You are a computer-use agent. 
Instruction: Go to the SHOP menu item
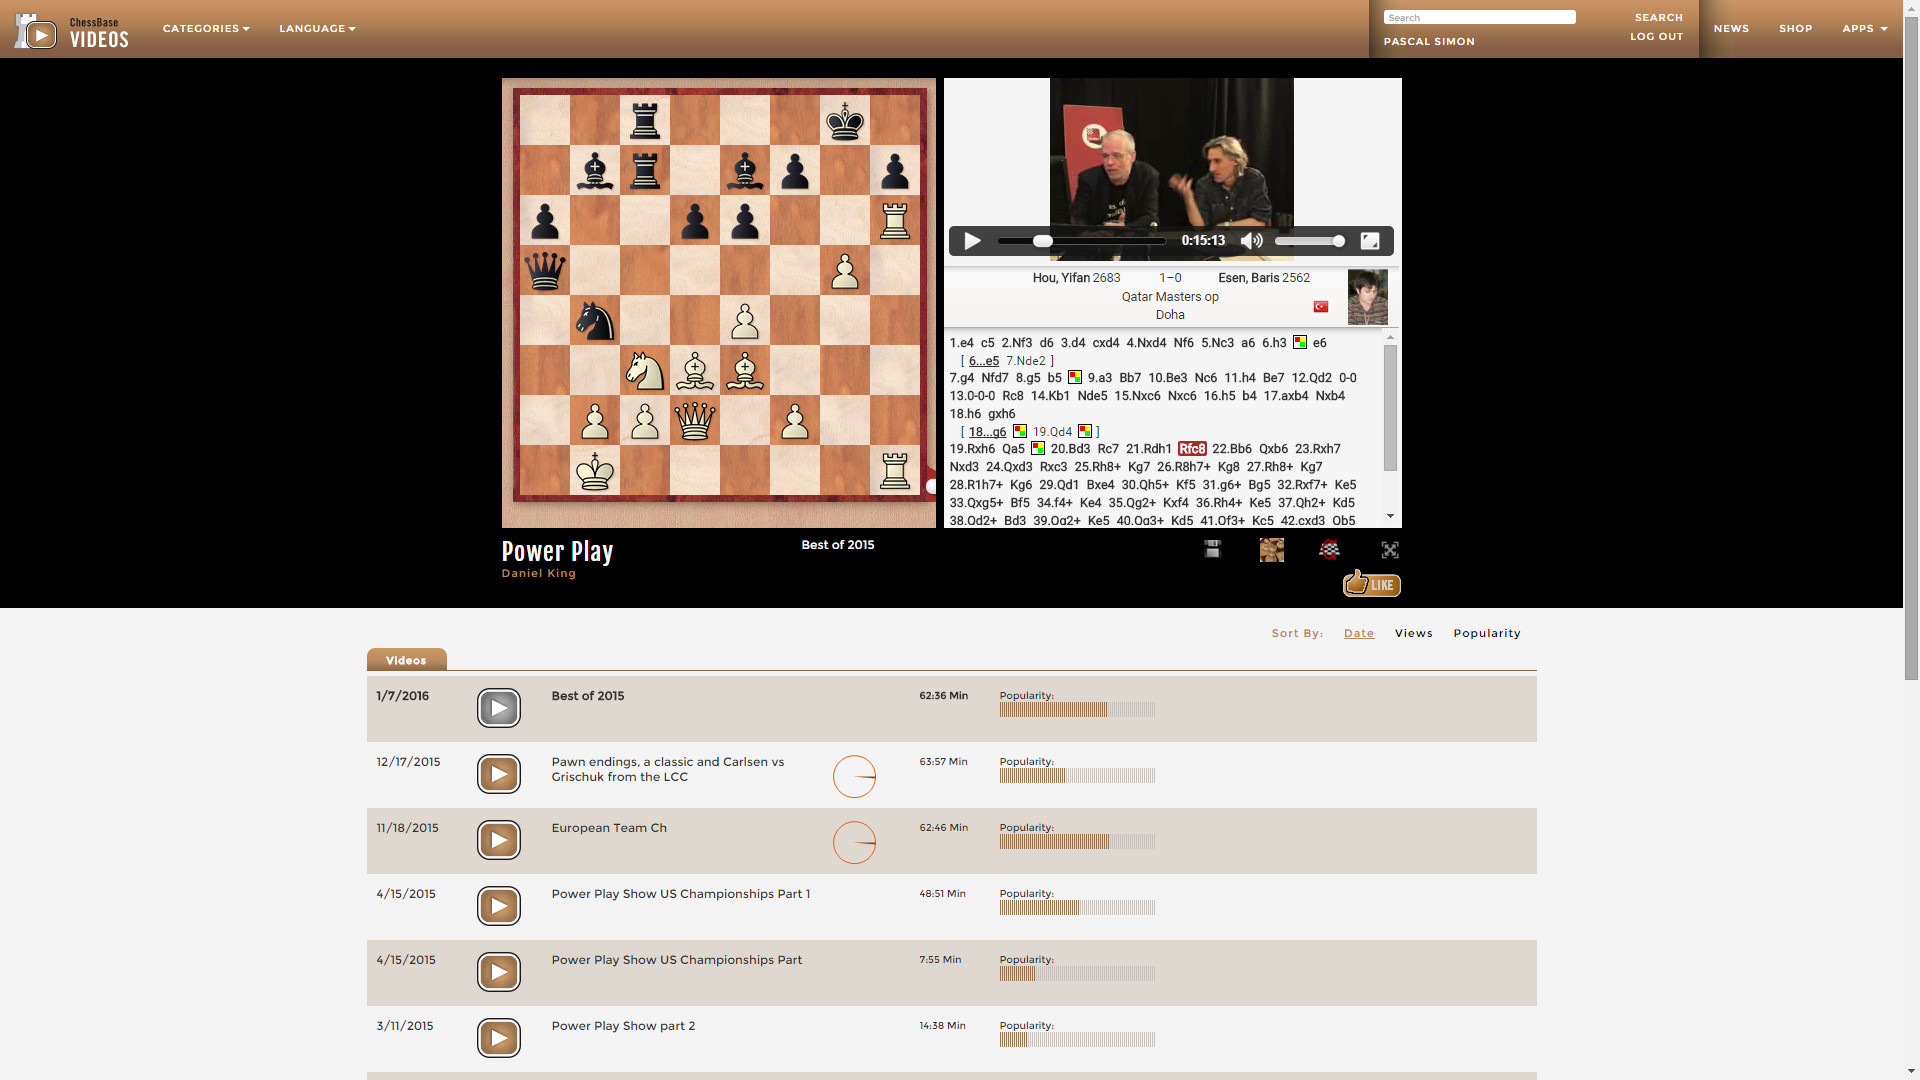[1795, 28]
